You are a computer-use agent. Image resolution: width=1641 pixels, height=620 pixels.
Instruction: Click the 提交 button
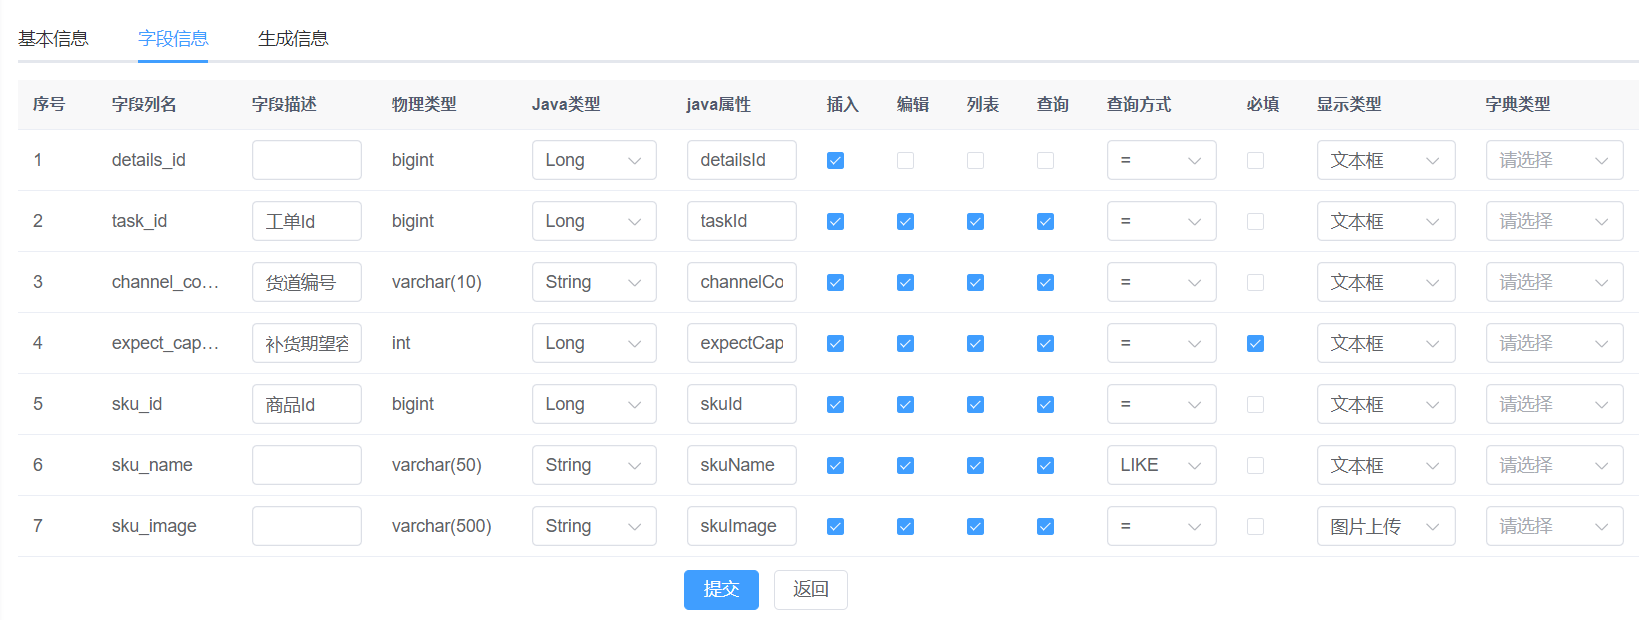721,590
